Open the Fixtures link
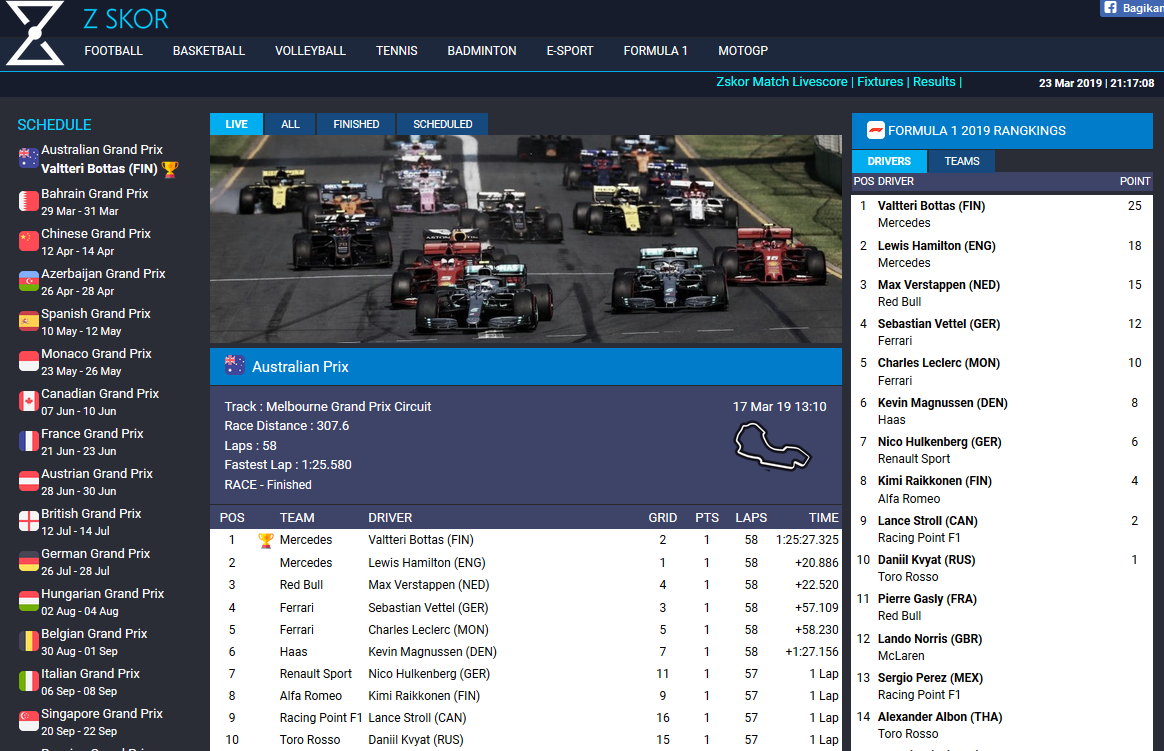Screen dimensions: 1164x751 click(880, 82)
